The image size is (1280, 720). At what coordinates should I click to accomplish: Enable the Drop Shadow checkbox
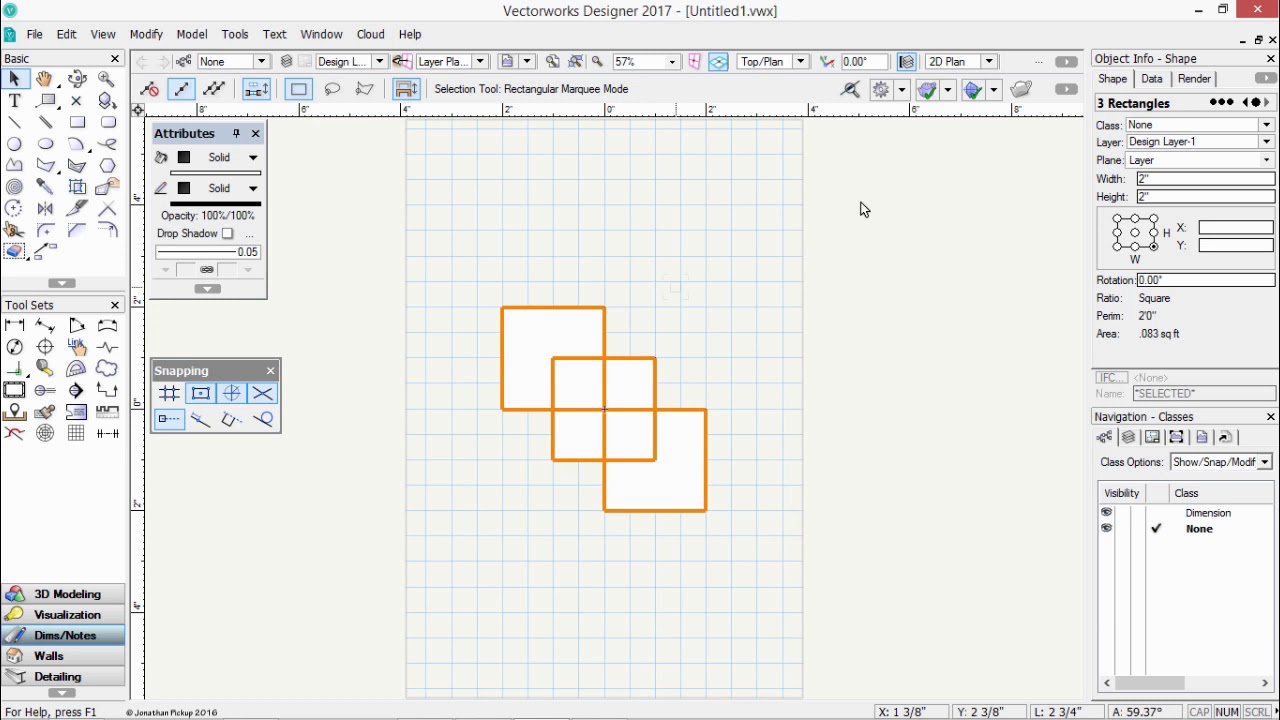[227, 233]
